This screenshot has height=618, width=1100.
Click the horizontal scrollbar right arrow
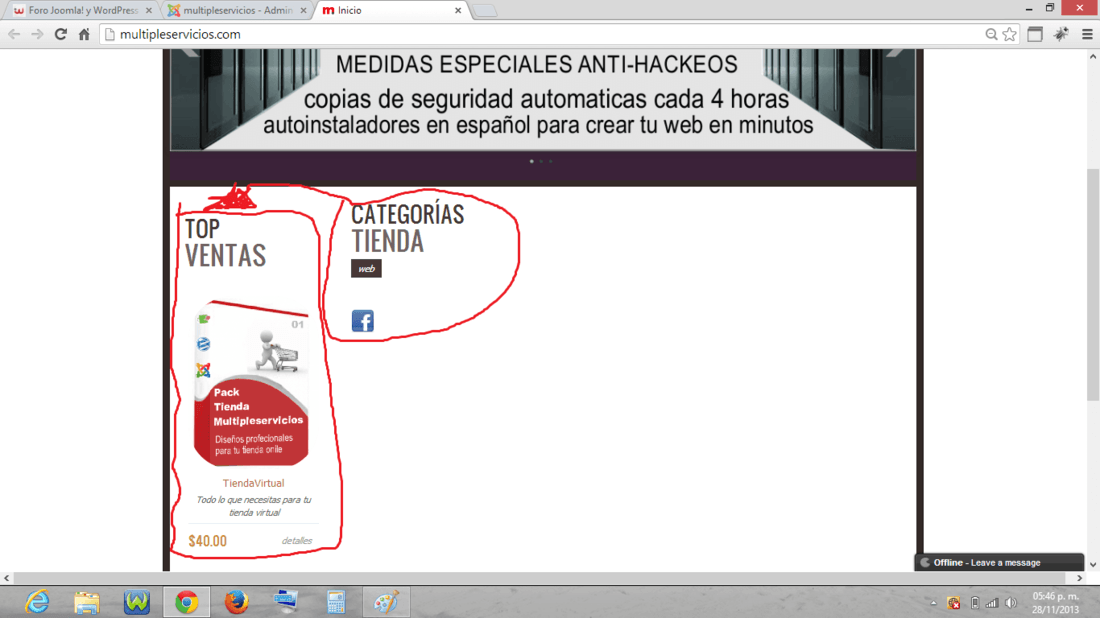coord(1080,578)
